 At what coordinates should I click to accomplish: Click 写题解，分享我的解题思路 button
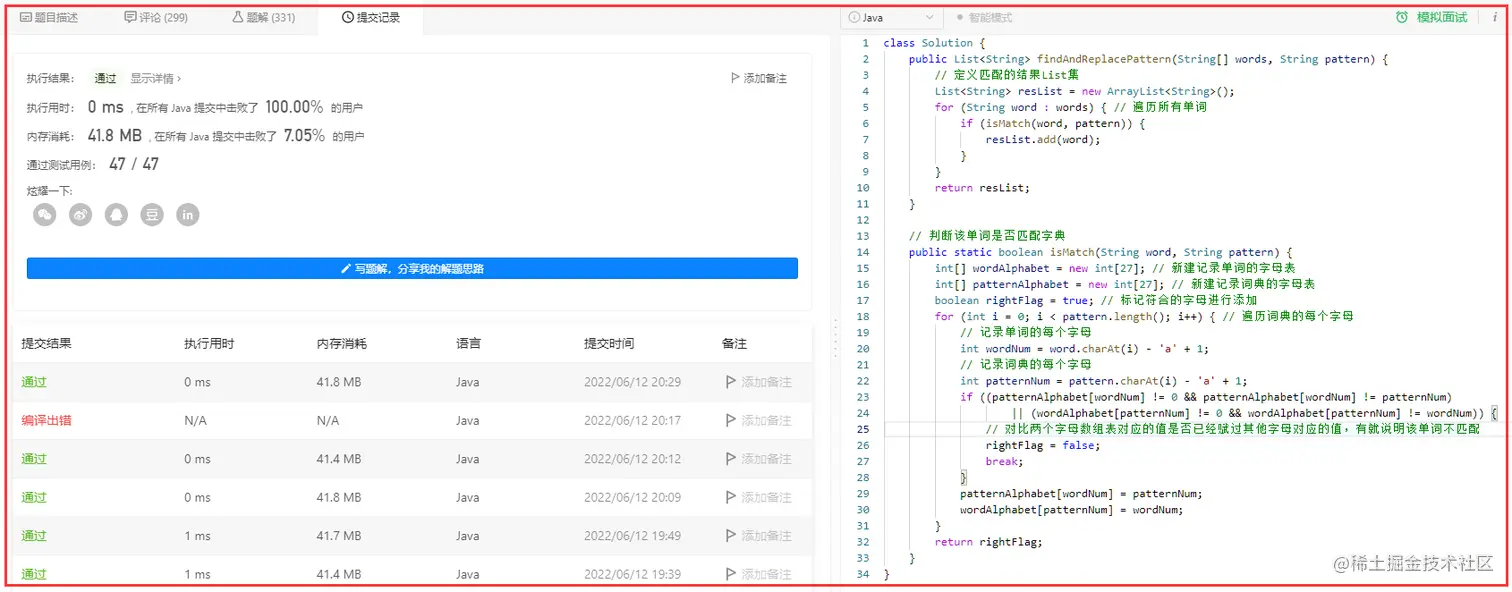pyautogui.click(x=412, y=268)
